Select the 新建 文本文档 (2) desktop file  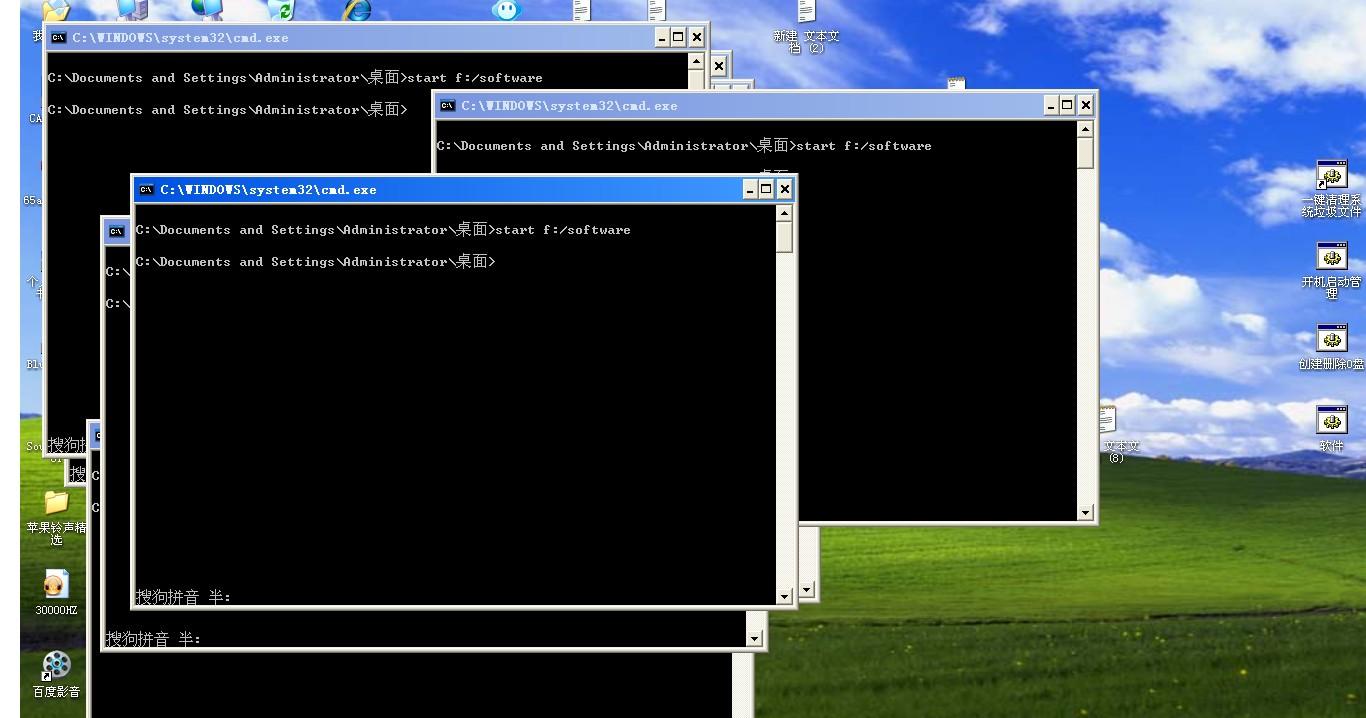806,28
